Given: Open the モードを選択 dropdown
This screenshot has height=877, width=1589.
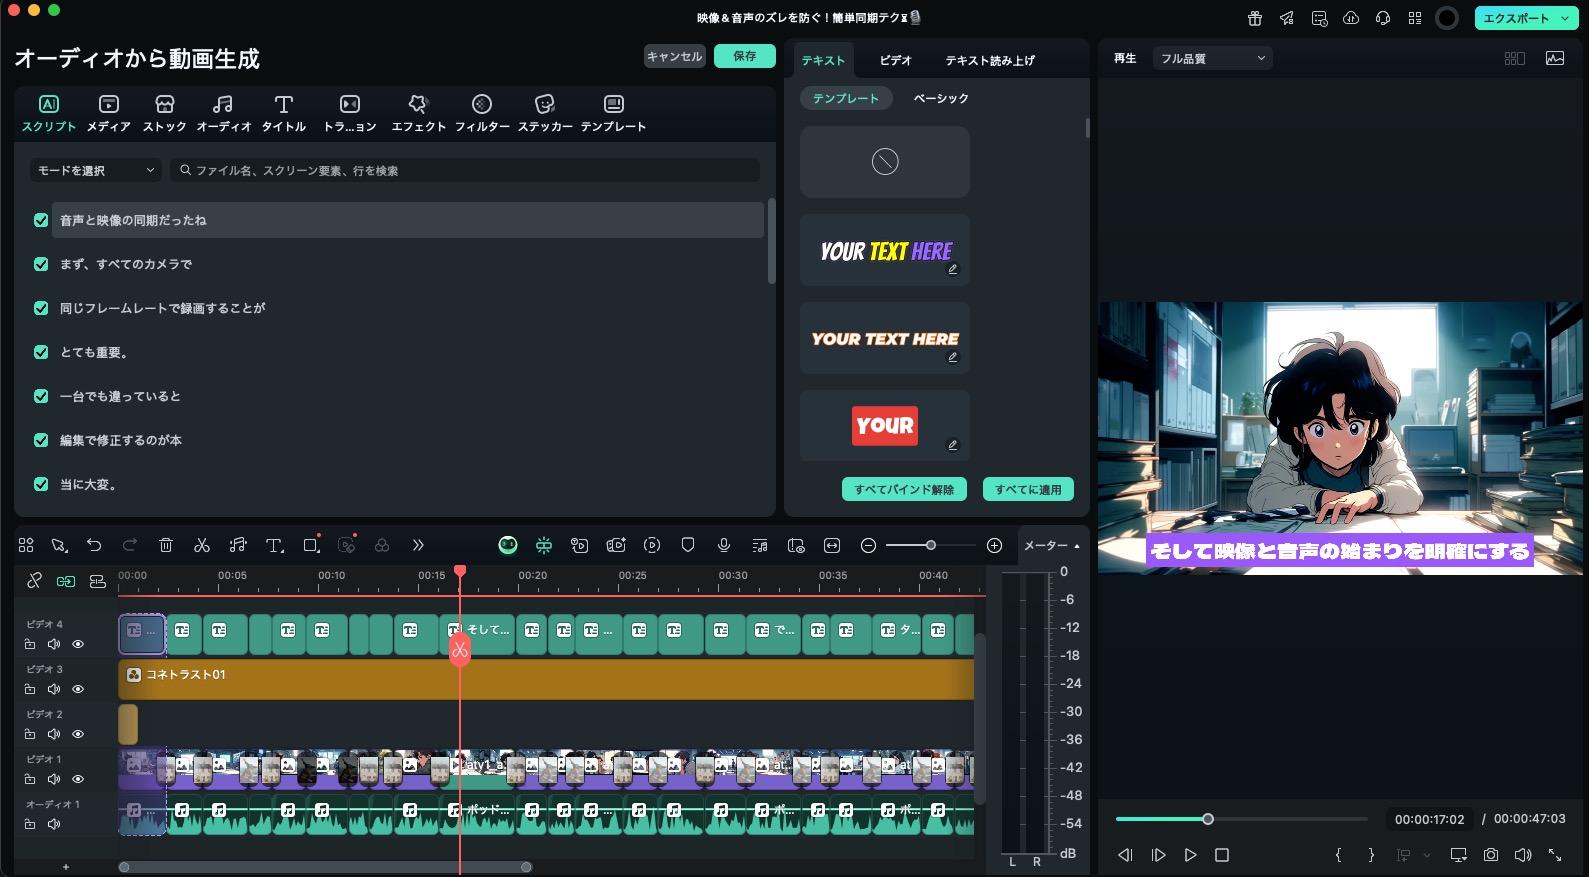Looking at the screenshot, I should point(96,171).
